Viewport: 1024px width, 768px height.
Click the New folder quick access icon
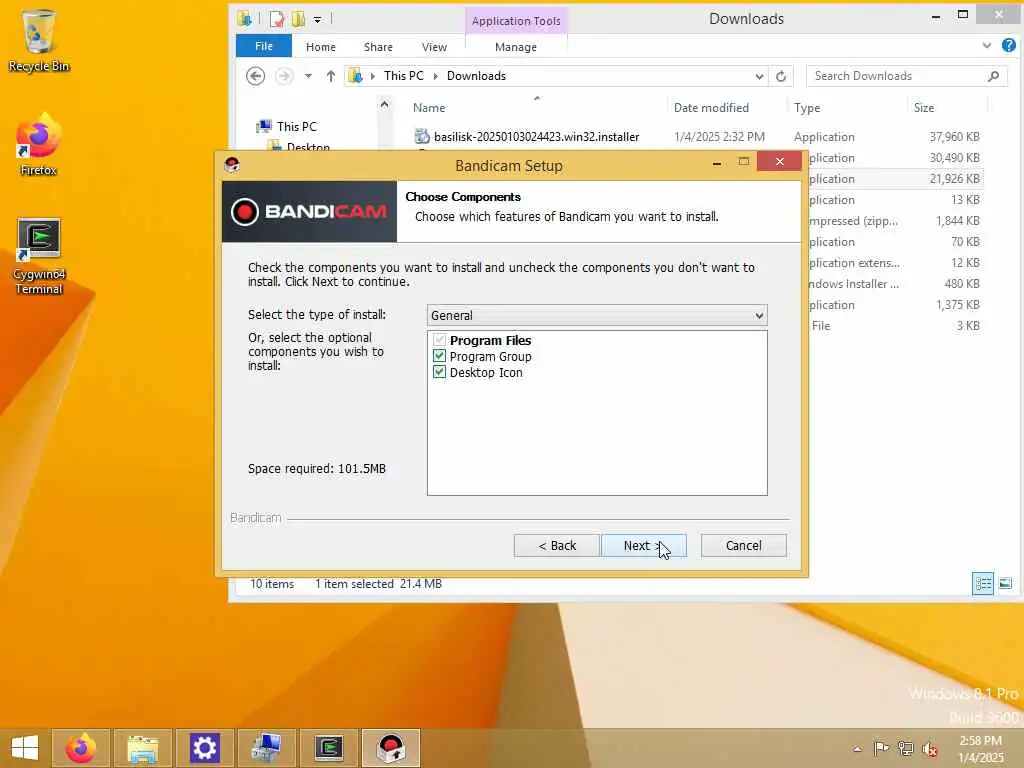pyautogui.click(x=298, y=19)
